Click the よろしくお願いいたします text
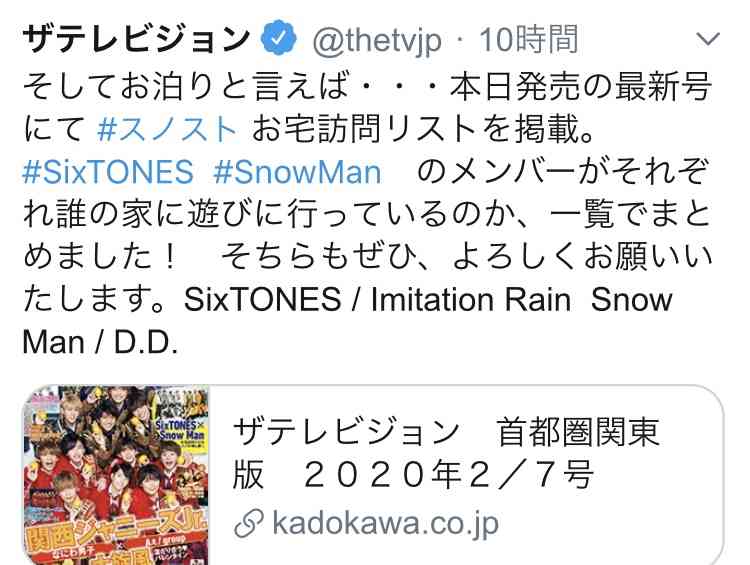750x565 pixels. [368, 278]
